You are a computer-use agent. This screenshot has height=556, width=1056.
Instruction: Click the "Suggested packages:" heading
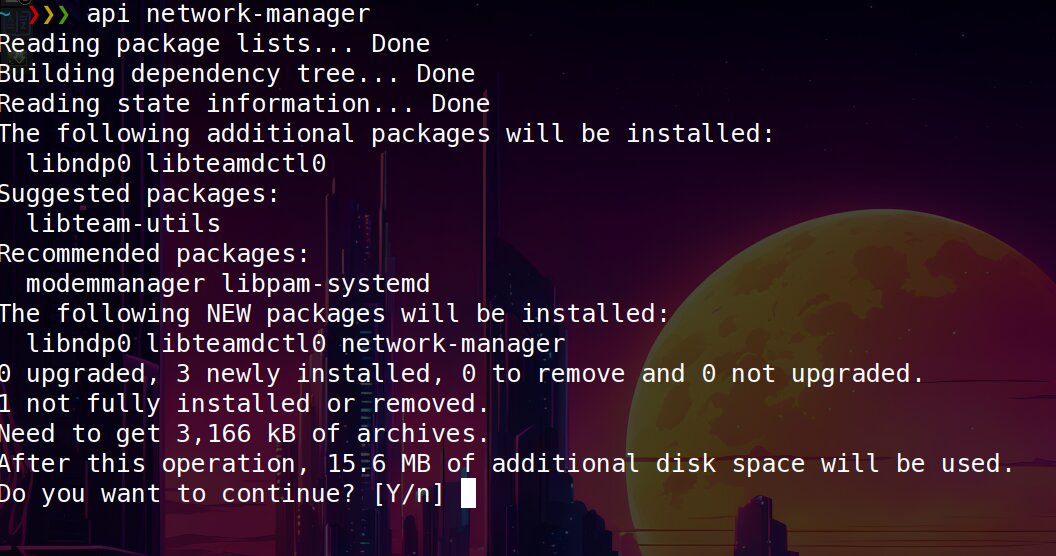140,194
